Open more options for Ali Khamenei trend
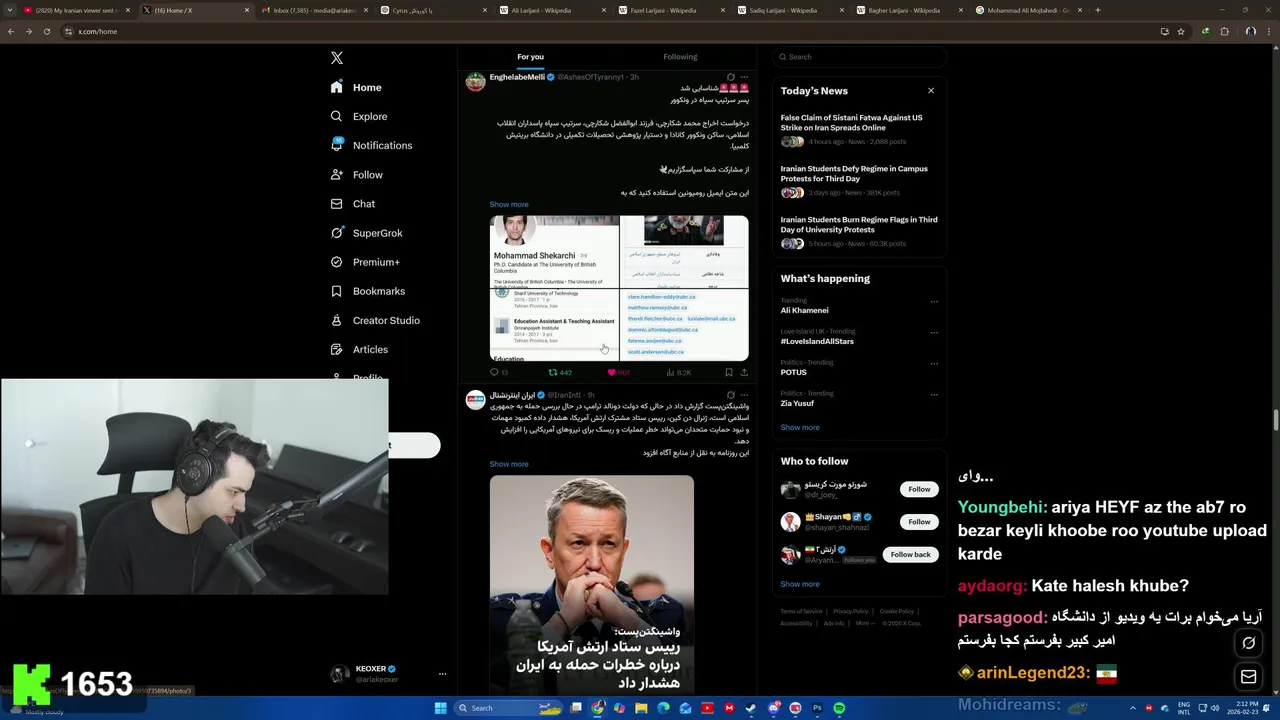 (934, 301)
